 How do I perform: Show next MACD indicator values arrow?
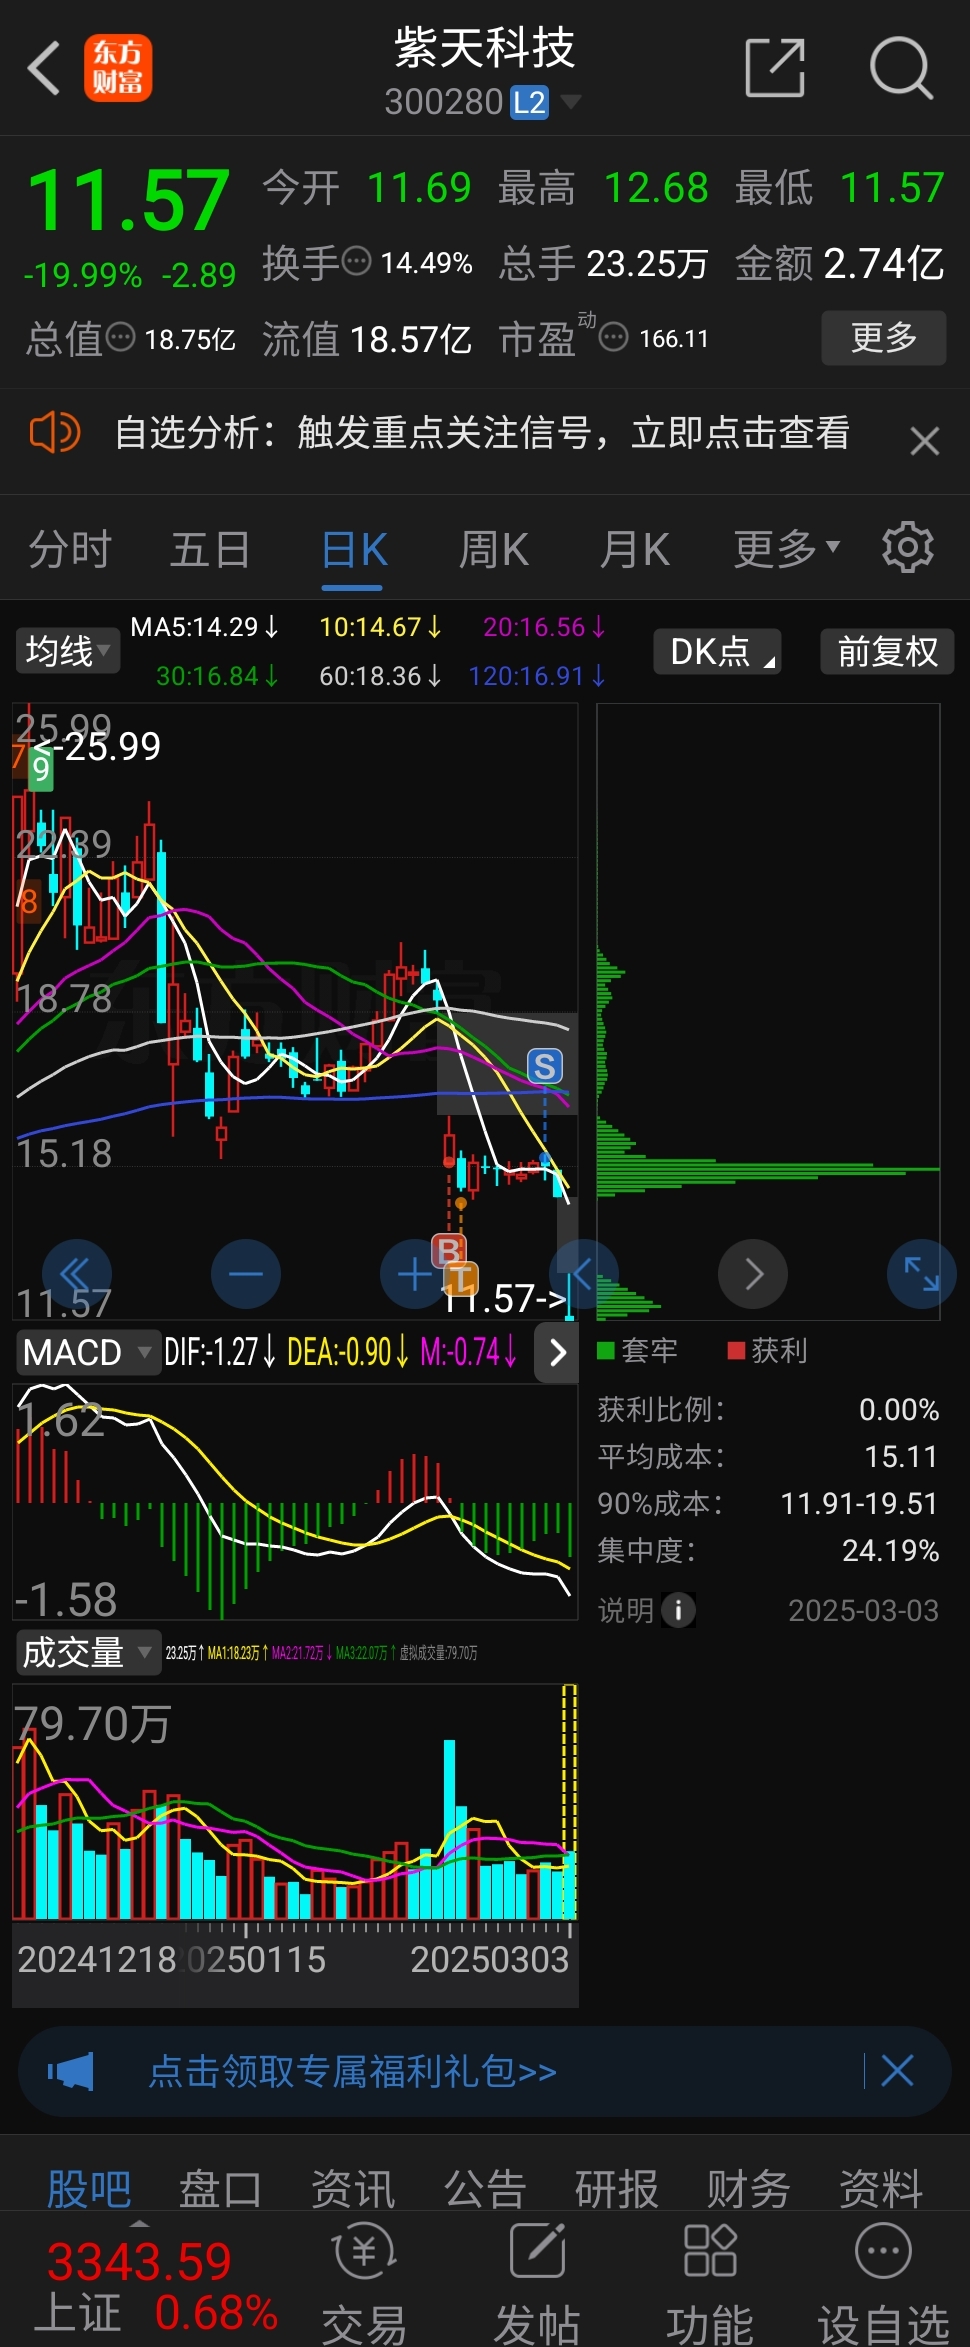[x=557, y=1352]
